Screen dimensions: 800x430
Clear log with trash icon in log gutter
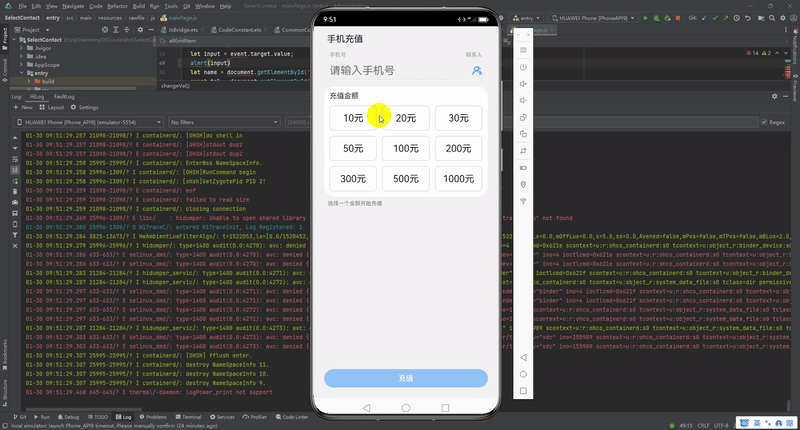(x=15, y=192)
